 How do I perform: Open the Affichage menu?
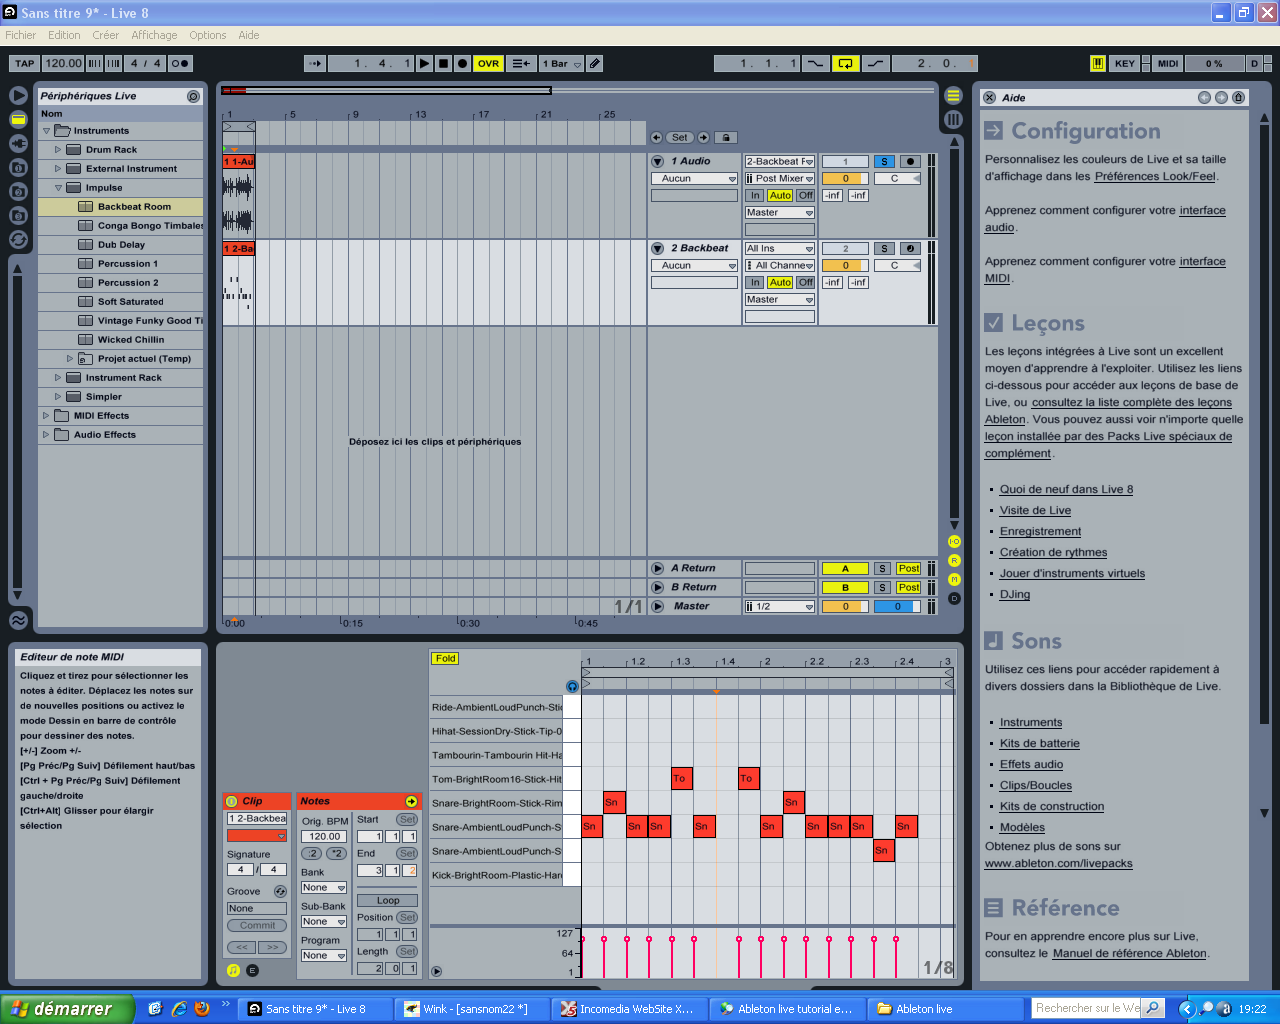pyautogui.click(x=154, y=35)
